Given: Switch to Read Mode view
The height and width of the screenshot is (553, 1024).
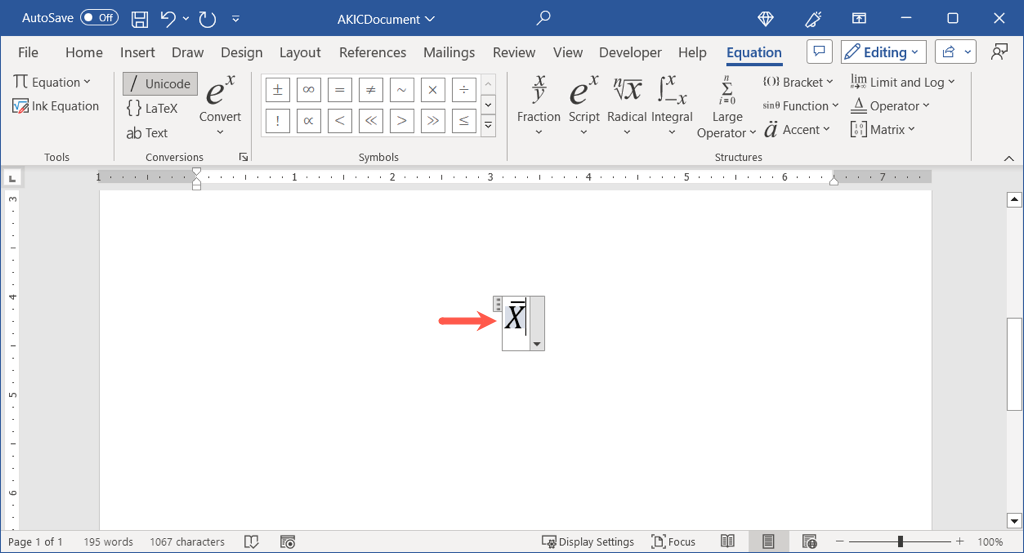Looking at the screenshot, I should point(728,541).
